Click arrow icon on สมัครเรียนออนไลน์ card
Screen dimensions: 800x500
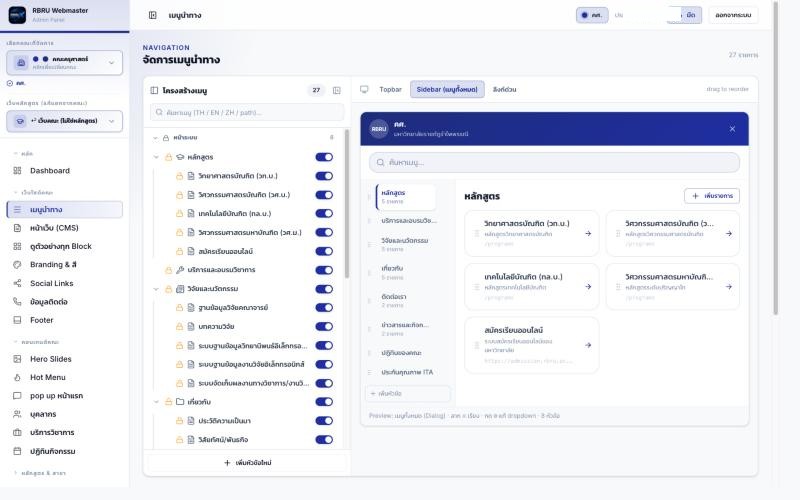click(x=588, y=345)
